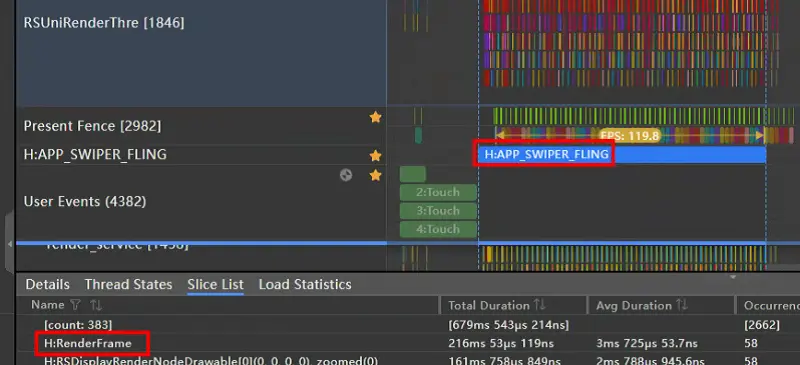Sort by Total Duration arrows icon

[x=540, y=305]
